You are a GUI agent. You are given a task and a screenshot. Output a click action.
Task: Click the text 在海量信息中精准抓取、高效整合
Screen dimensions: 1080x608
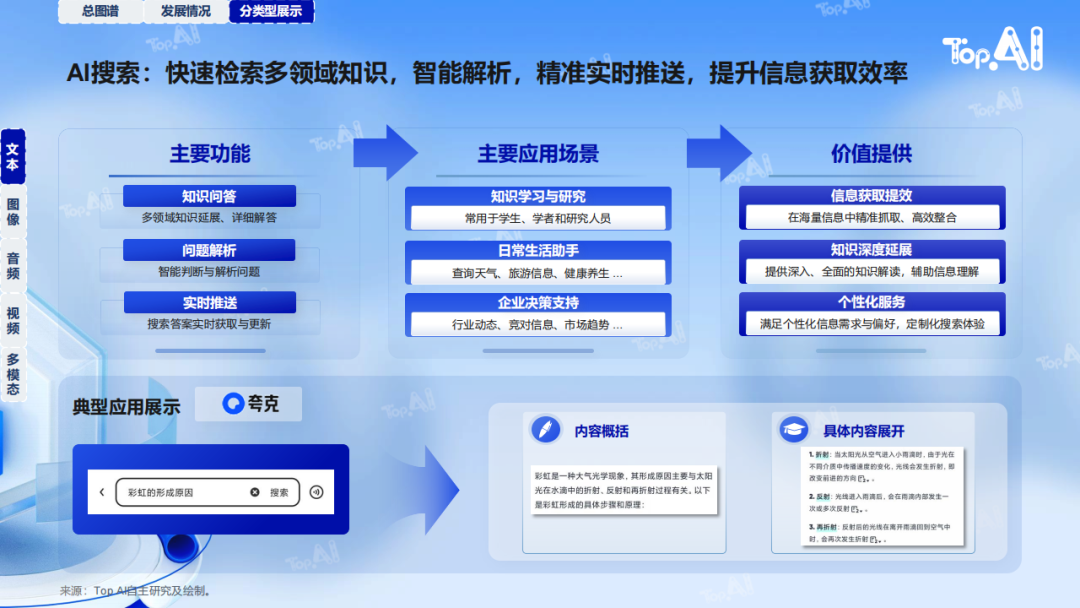click(x=872, y=218)
